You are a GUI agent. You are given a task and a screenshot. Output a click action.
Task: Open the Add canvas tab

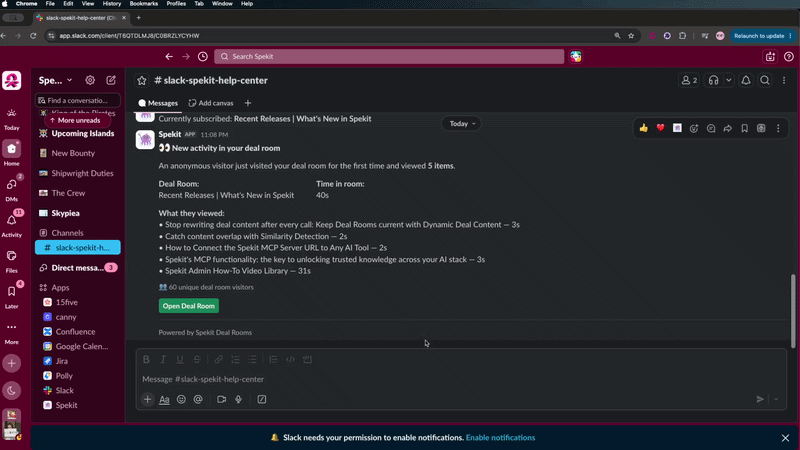pos(211,103)
